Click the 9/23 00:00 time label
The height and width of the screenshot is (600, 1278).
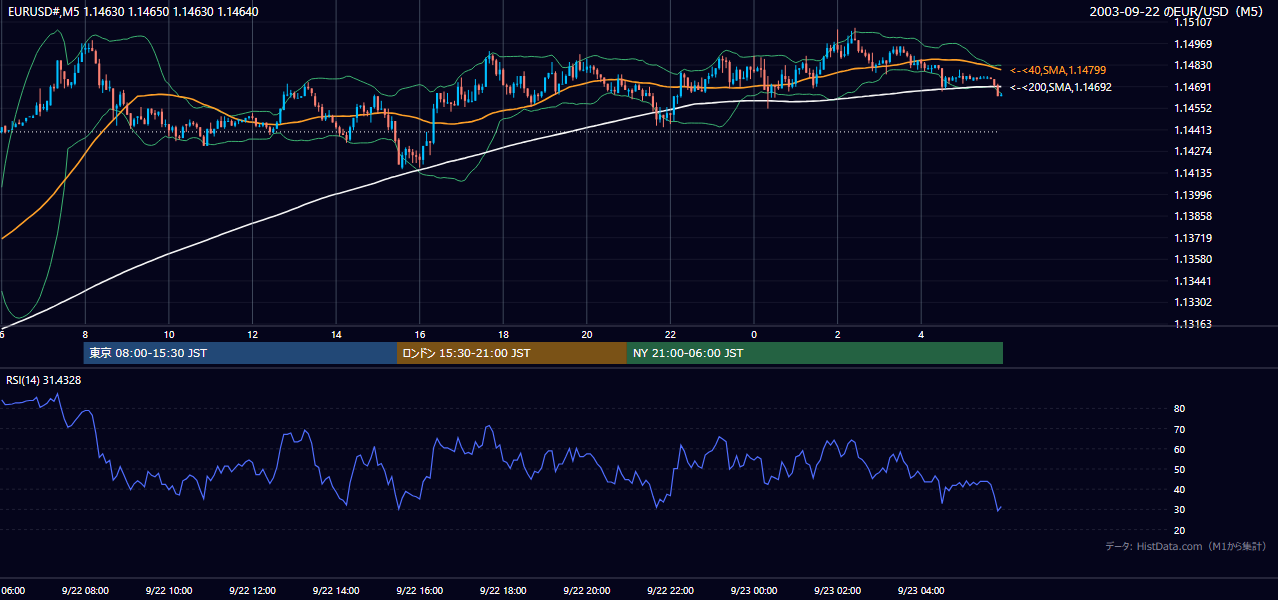[753, 591]
